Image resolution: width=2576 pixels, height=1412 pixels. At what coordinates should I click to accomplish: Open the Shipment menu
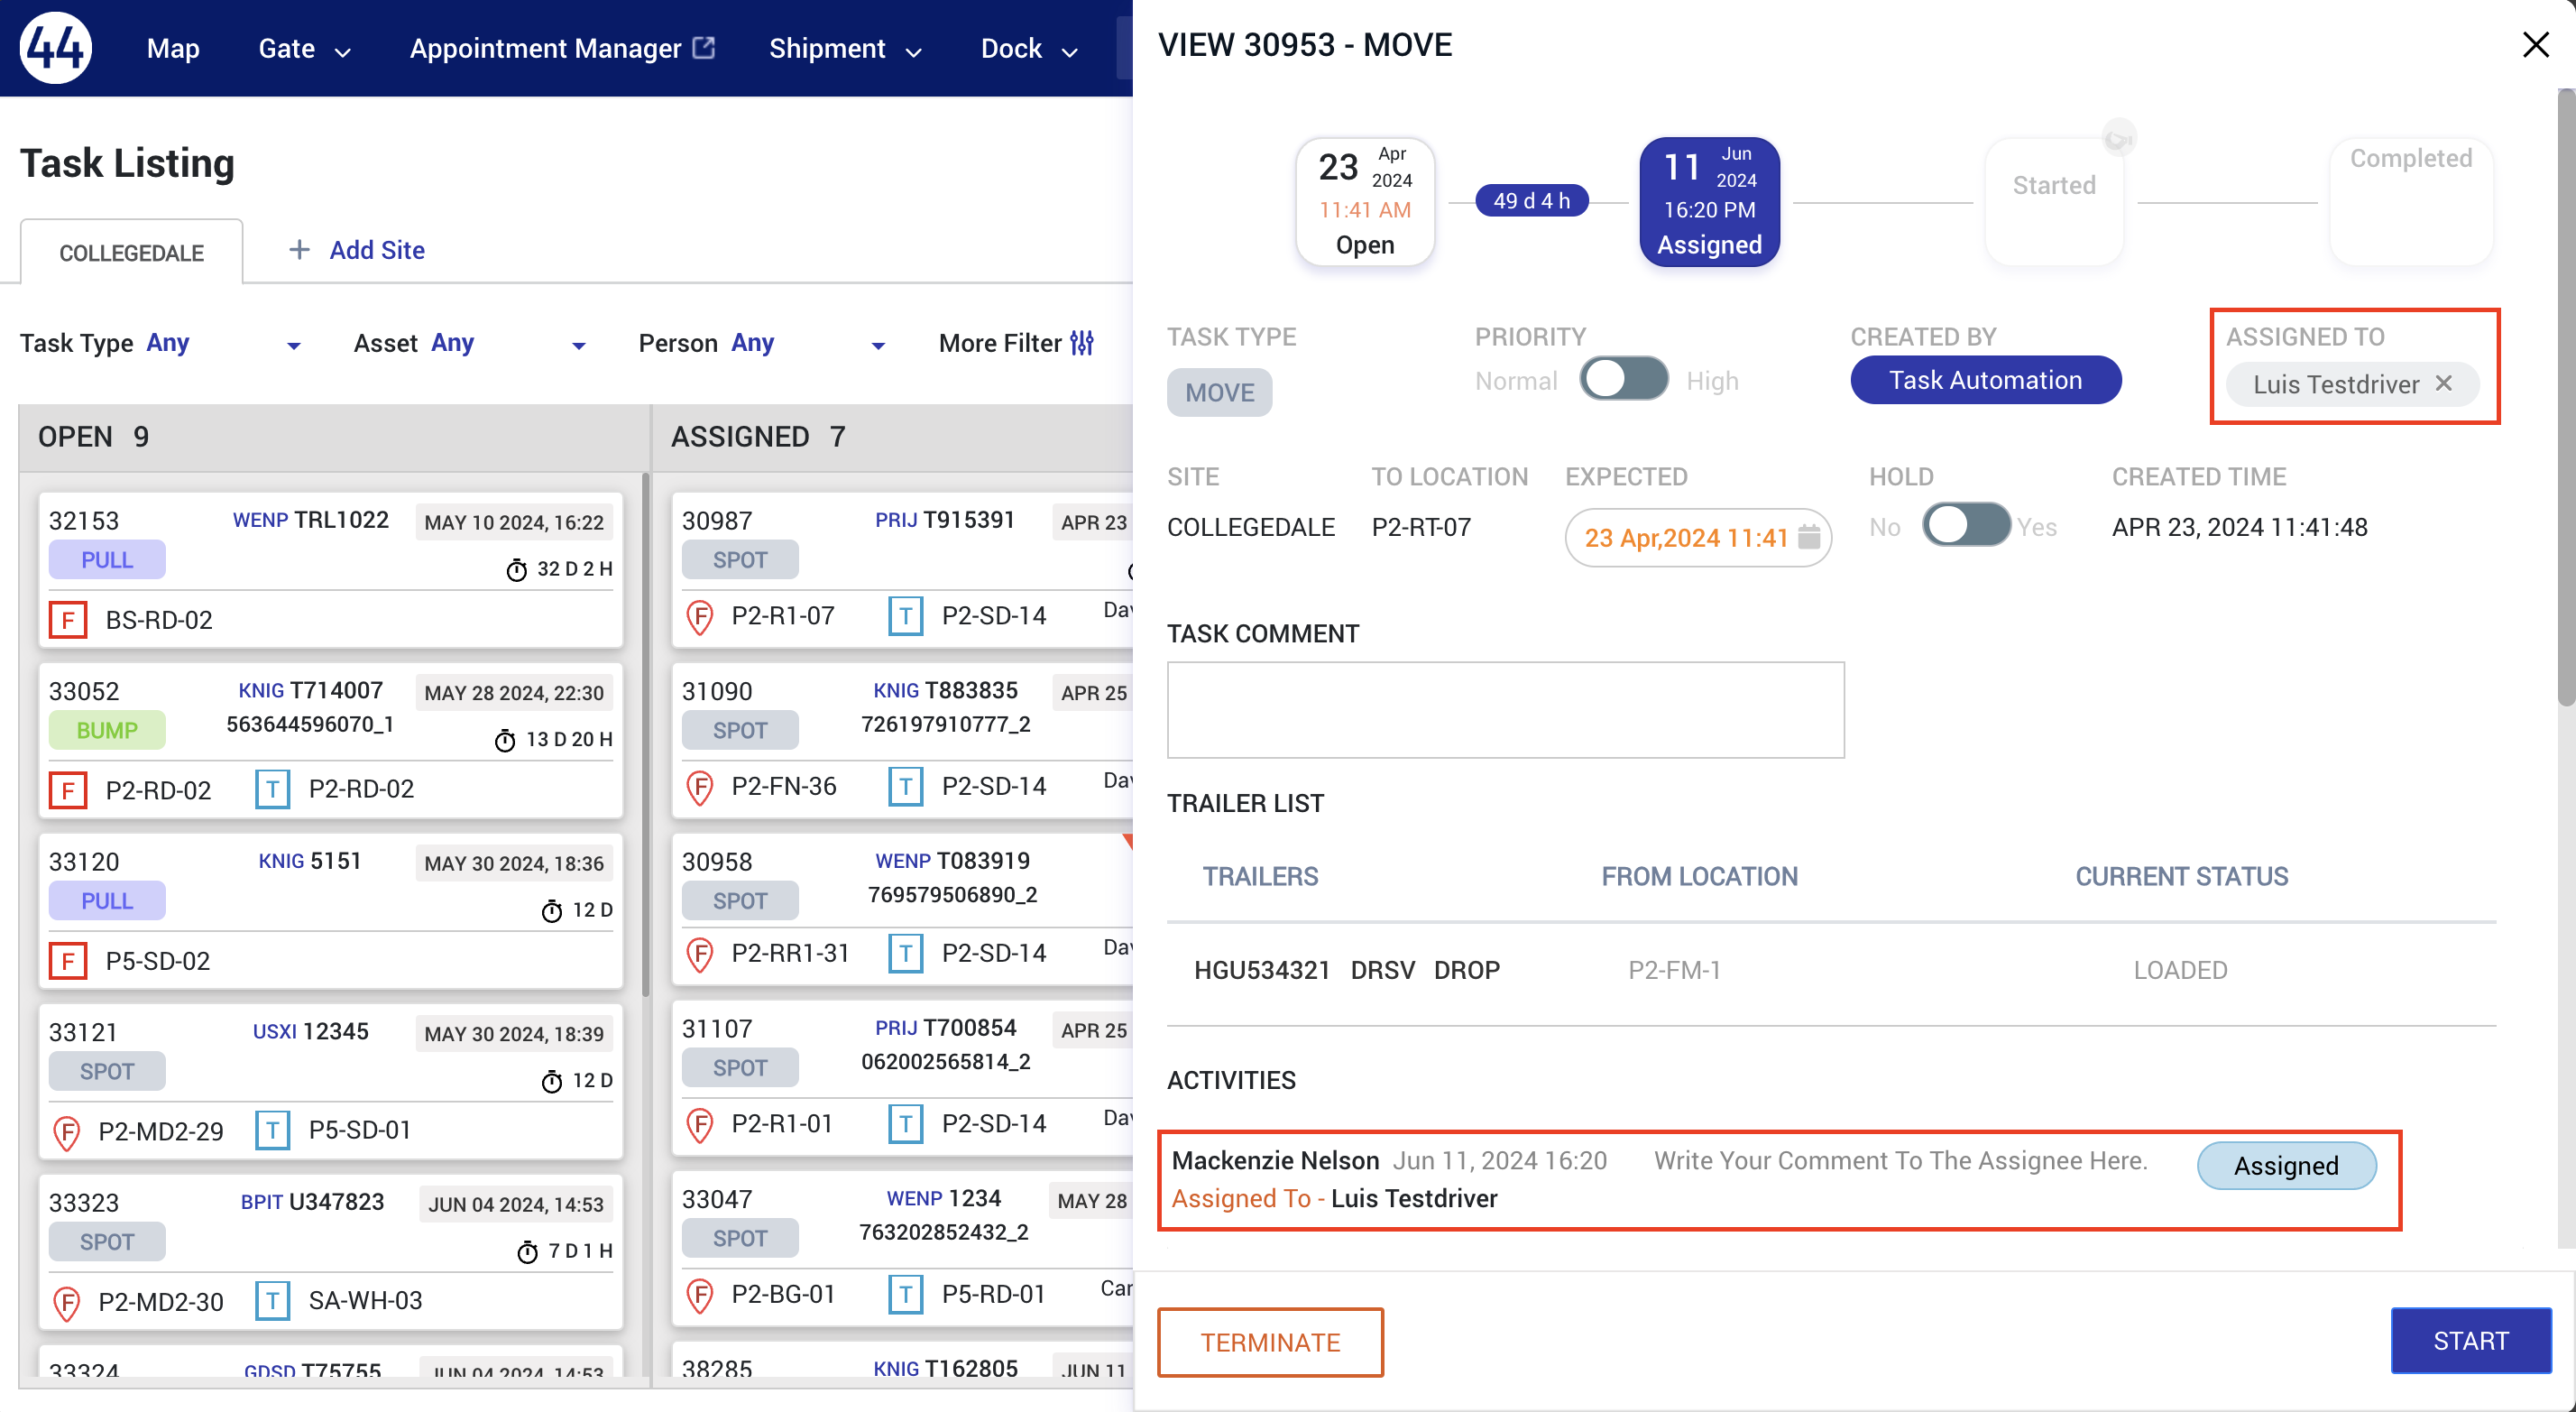click(x=843, y=48)
